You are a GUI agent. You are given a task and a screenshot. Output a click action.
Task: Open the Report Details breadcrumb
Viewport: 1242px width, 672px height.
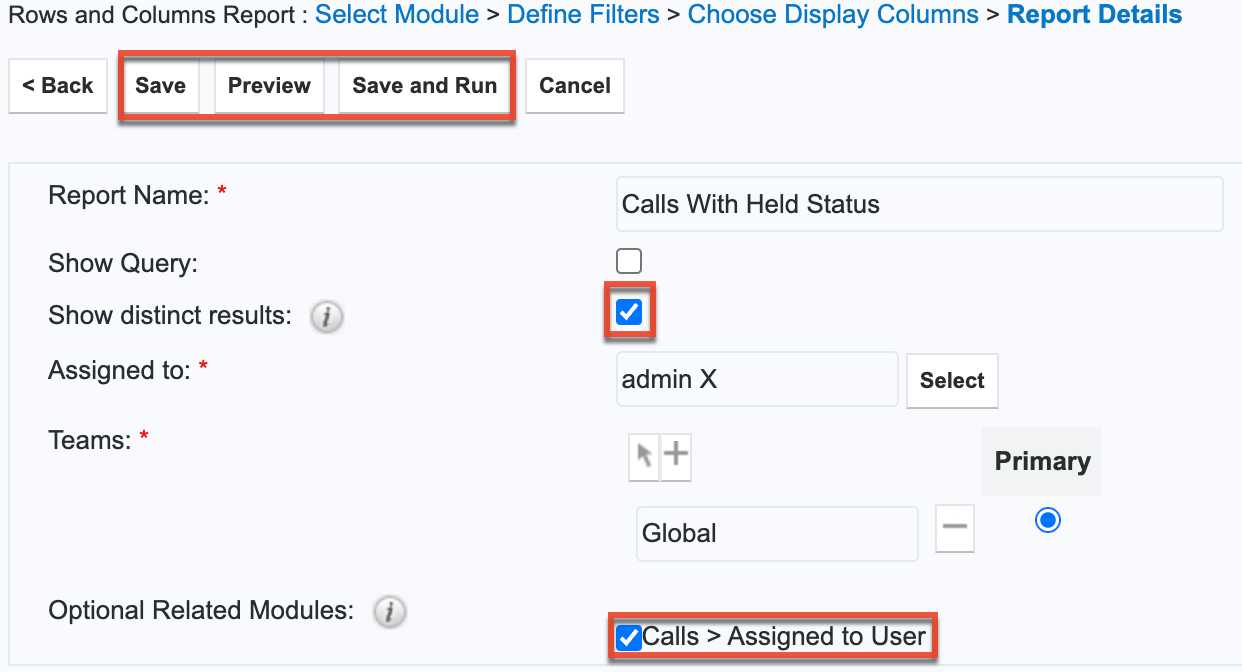pyautogui.click(x=1094, y=15)
